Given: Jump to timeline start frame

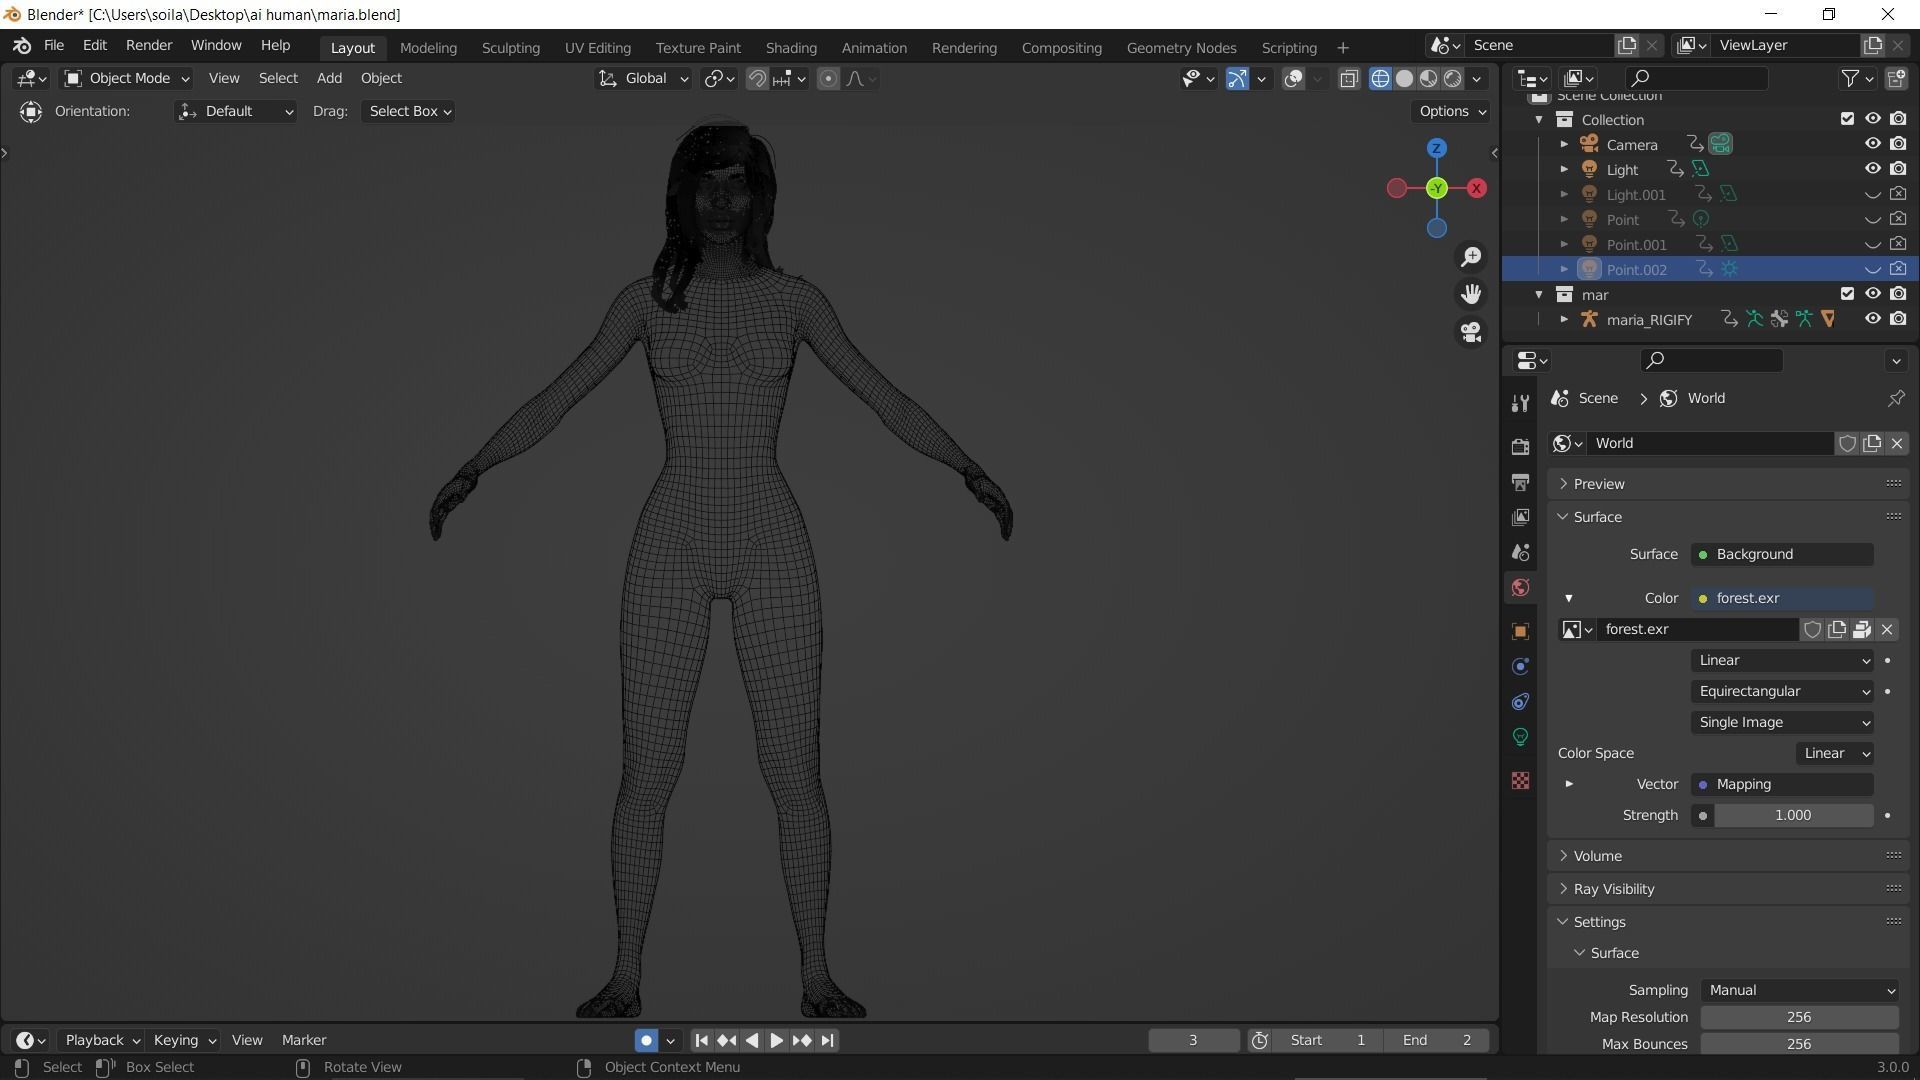Looking at the screenshot, I should point(701,1040).
